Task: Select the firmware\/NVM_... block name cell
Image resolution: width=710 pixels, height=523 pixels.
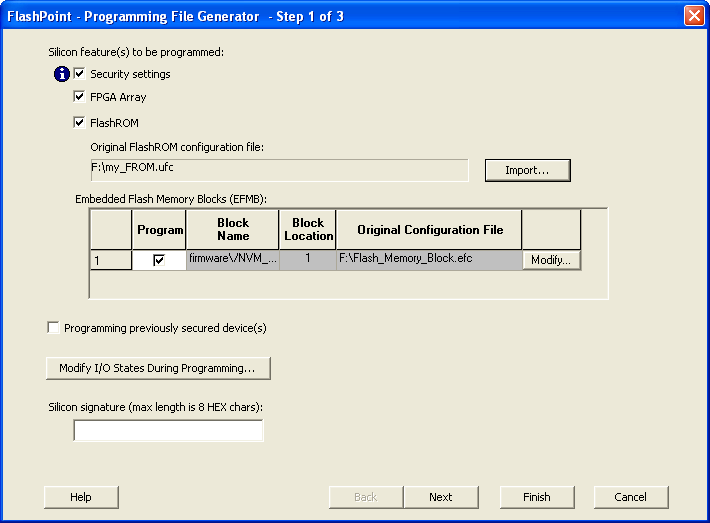Action: pyautogui.click(x=233, y=260)
